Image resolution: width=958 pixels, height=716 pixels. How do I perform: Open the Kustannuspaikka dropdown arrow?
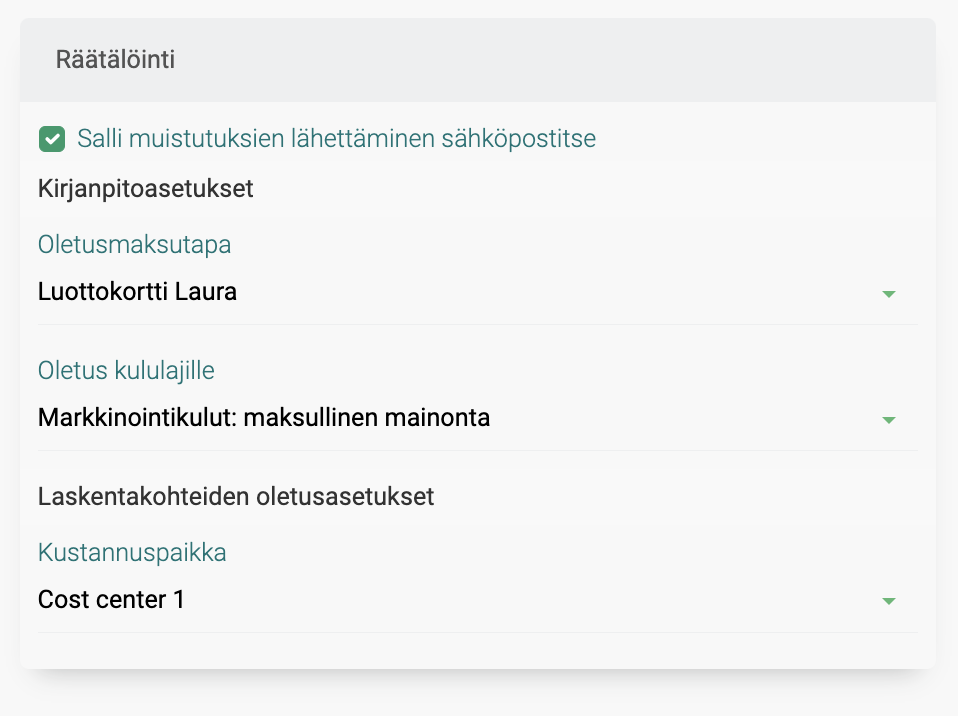click(x=888, y=602)
